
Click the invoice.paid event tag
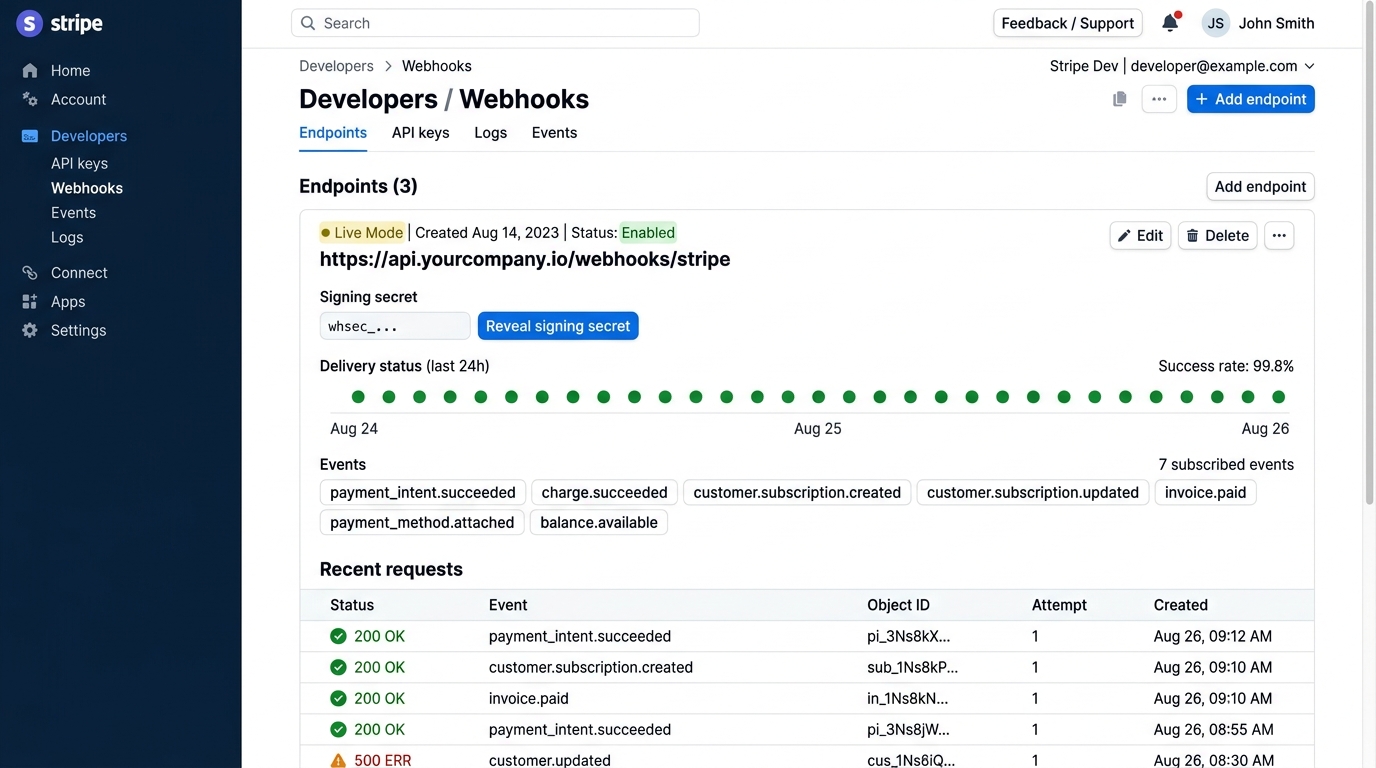tap(1205, 492)
